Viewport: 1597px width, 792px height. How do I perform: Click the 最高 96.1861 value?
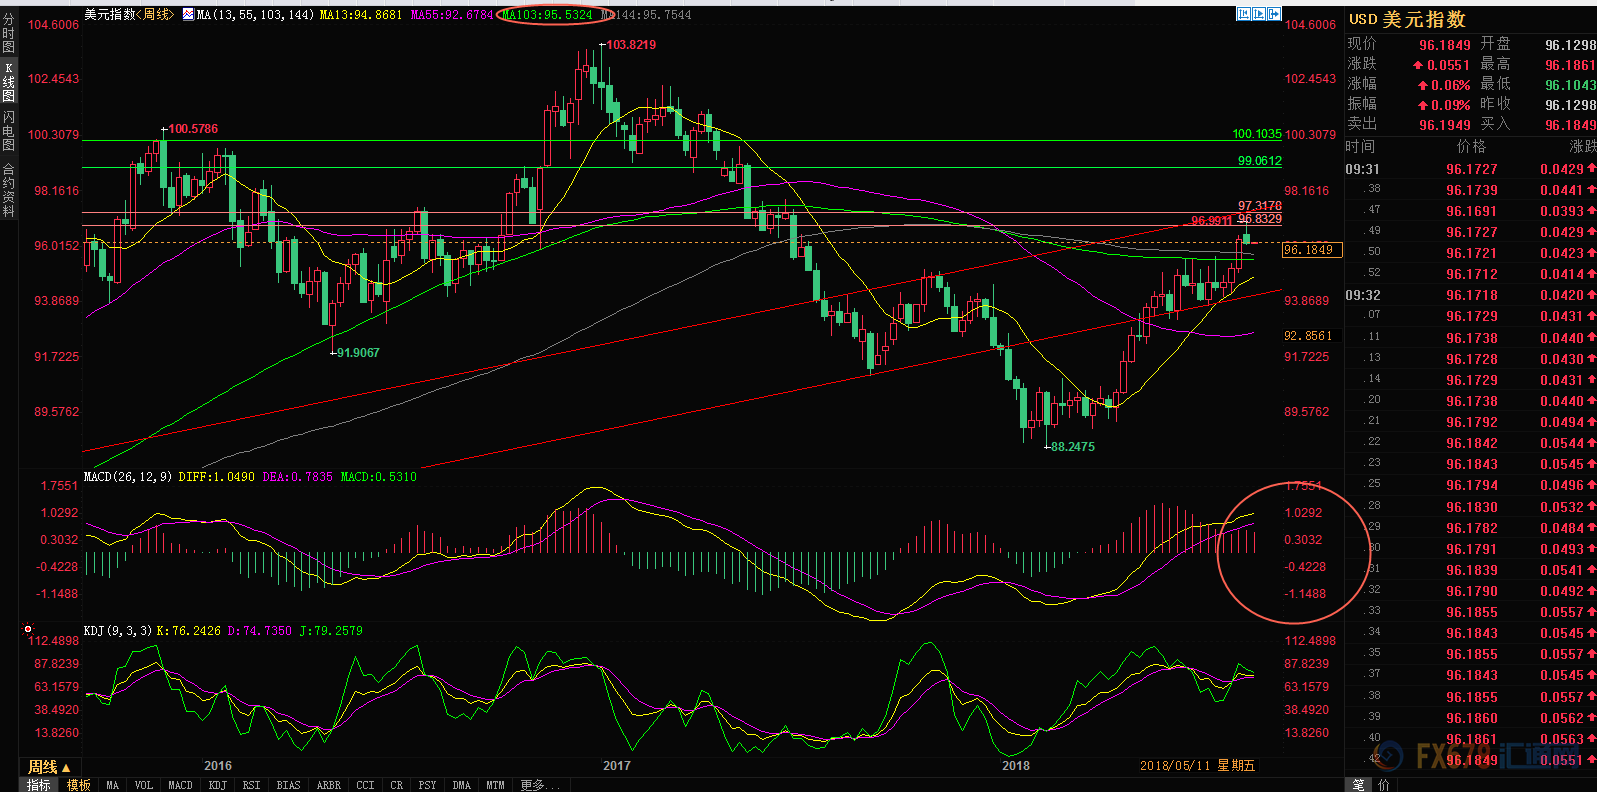click(x=1570, y=65)
